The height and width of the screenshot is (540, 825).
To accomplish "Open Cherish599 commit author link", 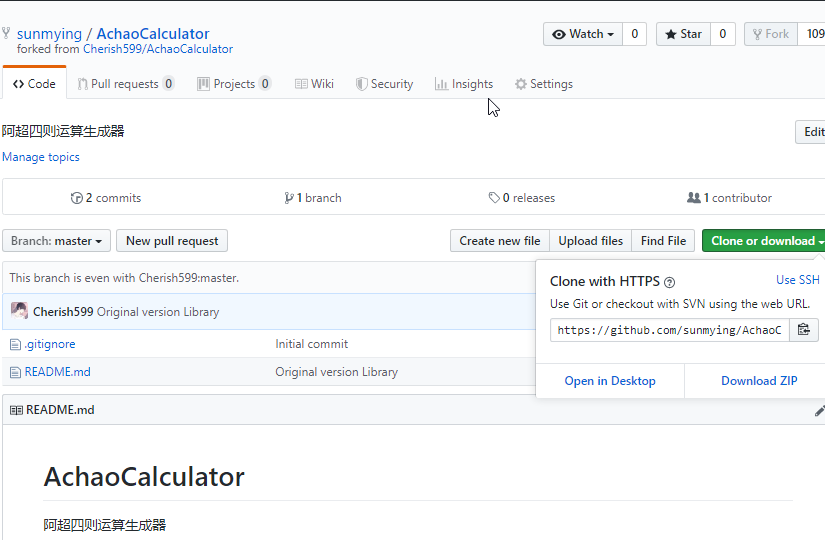I will click(x=63, y=312).
